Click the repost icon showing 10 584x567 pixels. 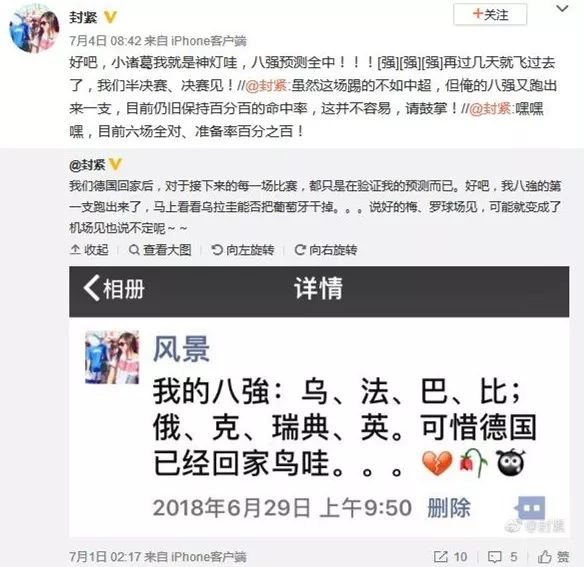450,557
